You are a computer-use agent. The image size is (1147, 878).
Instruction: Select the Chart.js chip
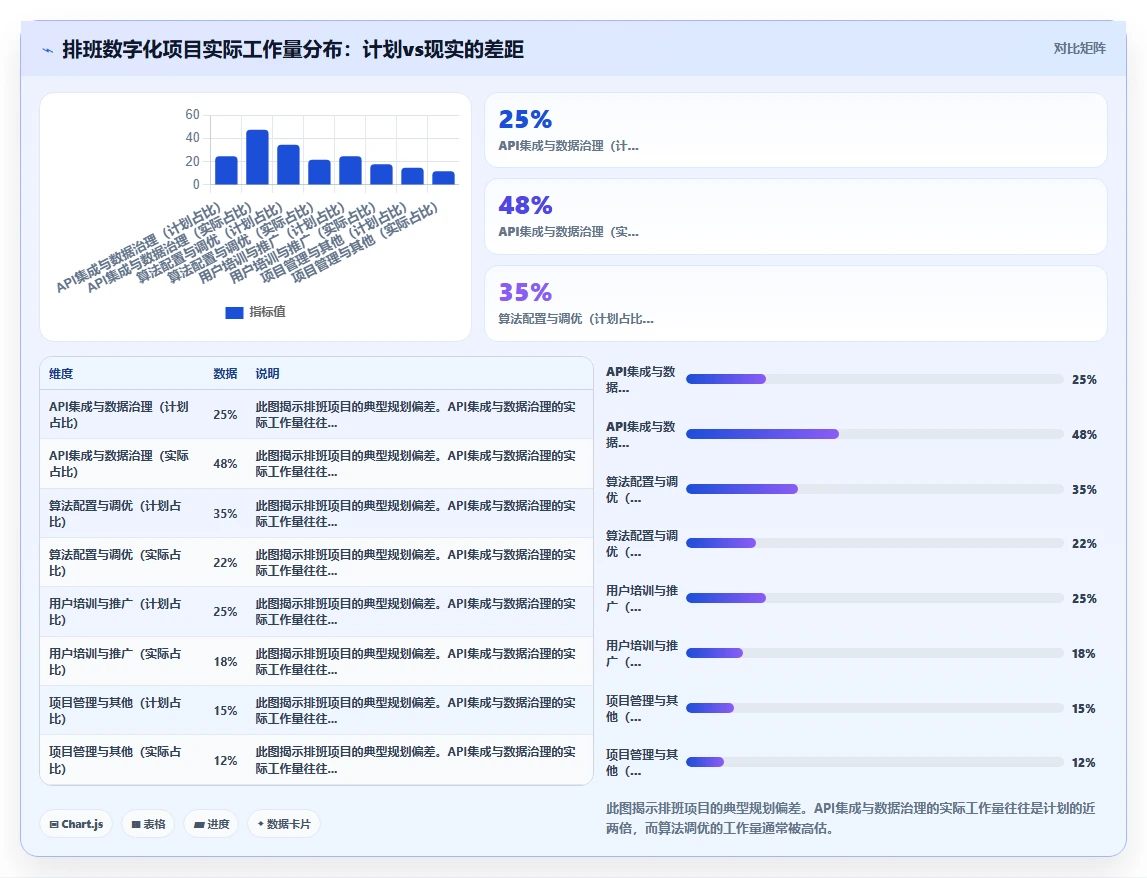pyautogui.click(x=76, y=824)
